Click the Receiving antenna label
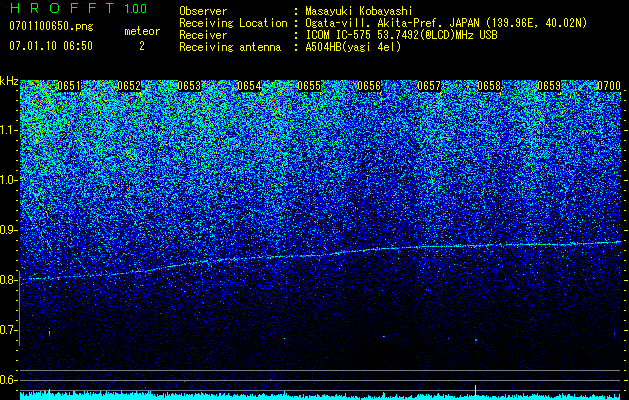 click(230, 47)
